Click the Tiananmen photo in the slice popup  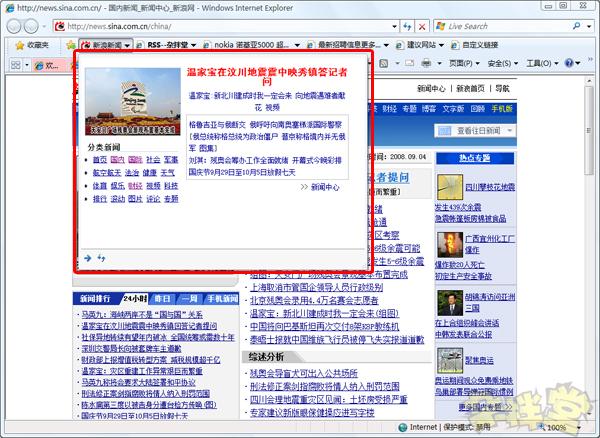(133, 101)
